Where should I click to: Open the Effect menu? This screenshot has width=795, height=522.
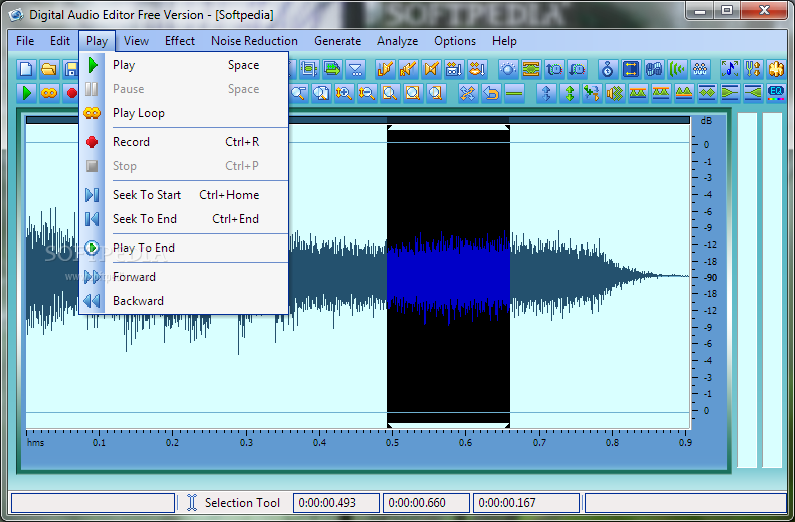pyautogui.click(x=179, y=41)
